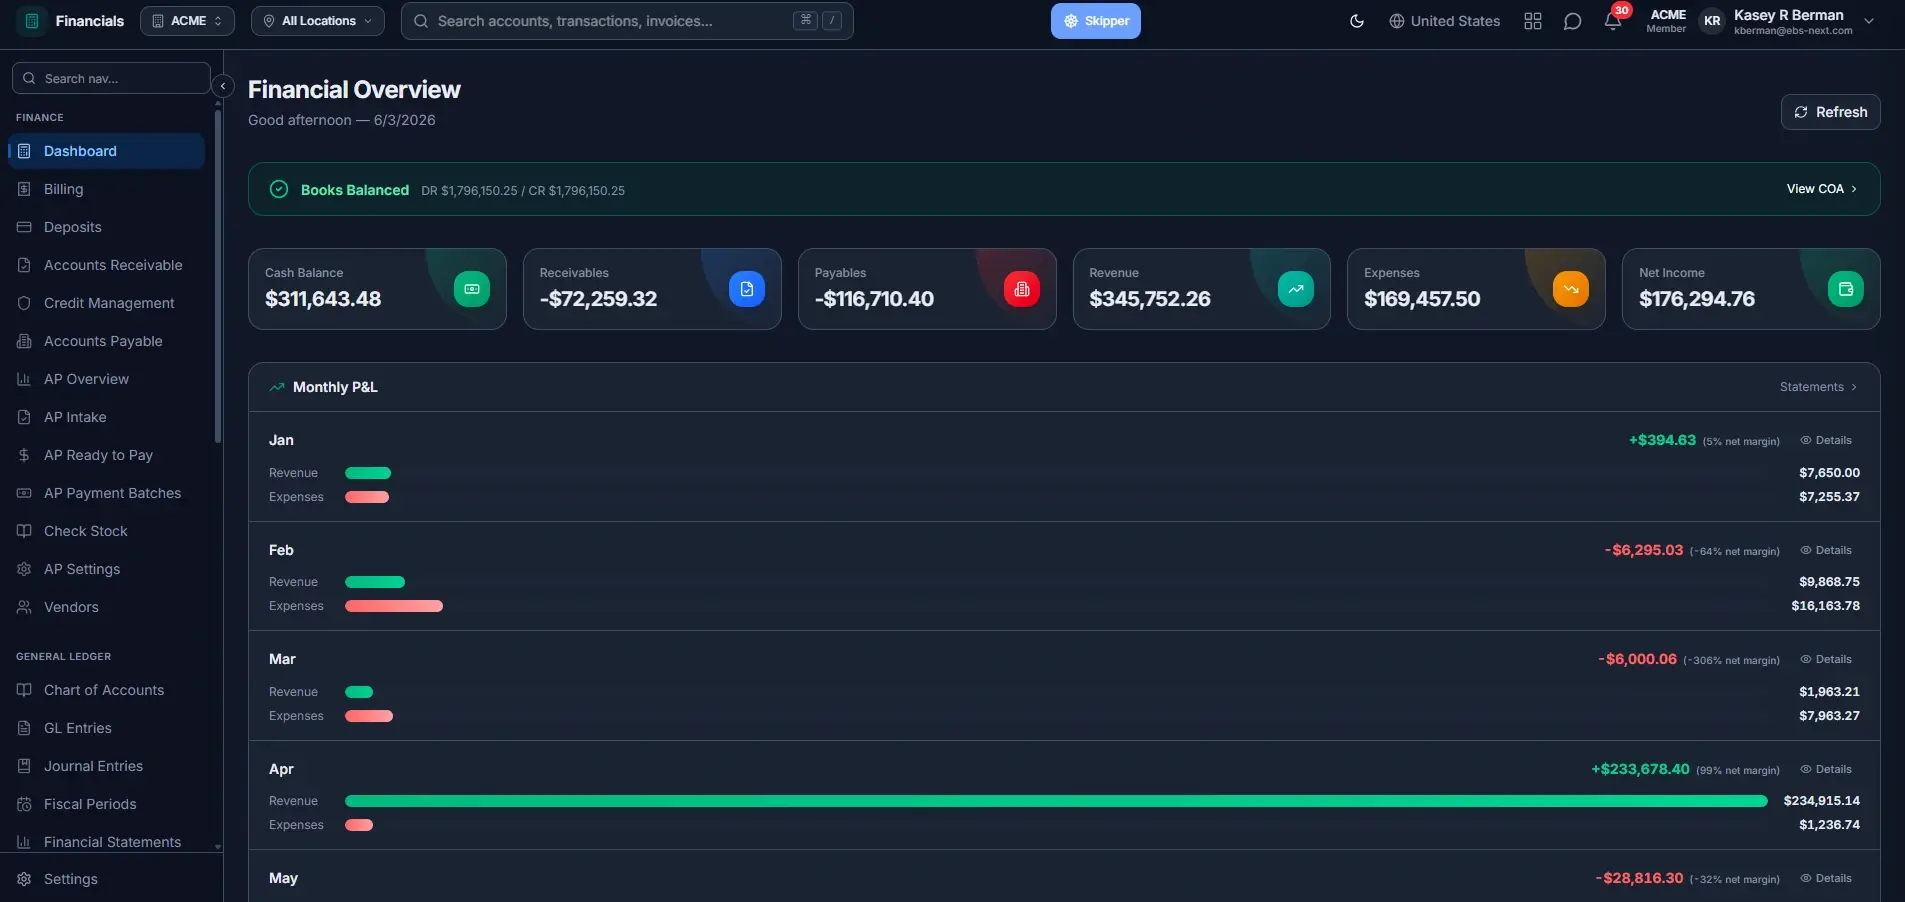The height and width of the screenshot is (902, 1905).
Task: Click the AP Settings gear icon
Action: pos(24,569)
